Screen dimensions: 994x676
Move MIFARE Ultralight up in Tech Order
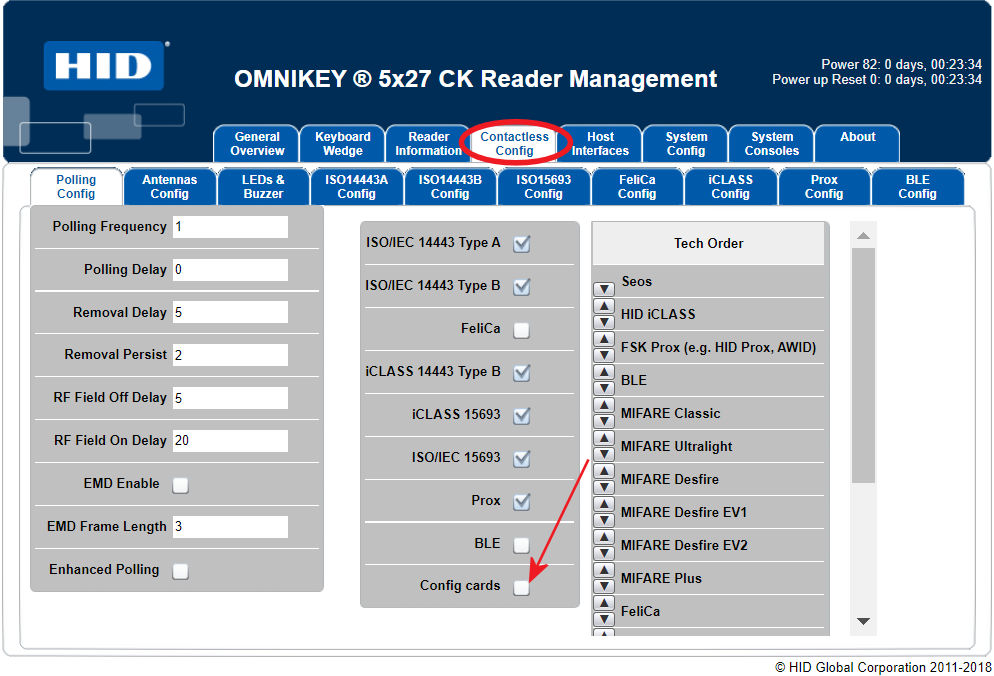click(604, 438)
